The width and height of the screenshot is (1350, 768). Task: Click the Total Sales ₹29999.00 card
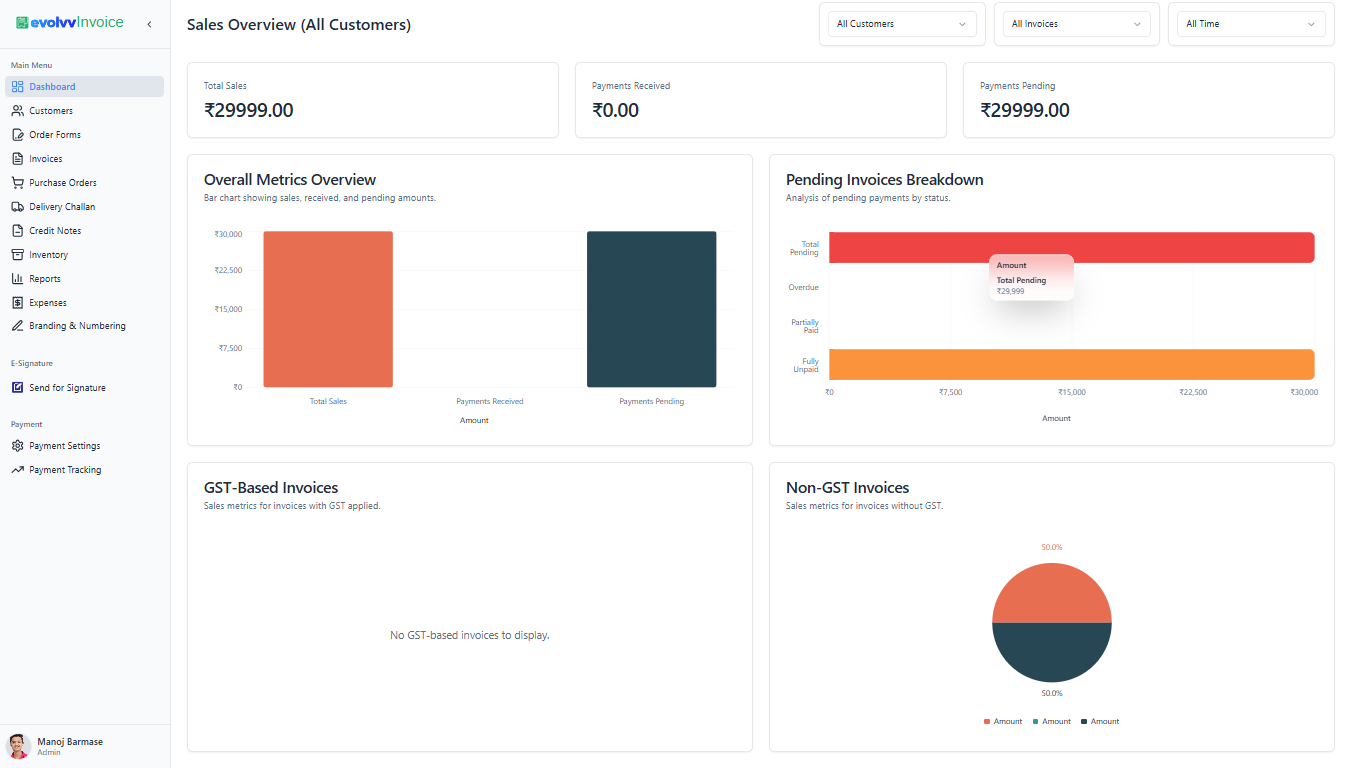pyautogui.click(x=373, y=100)
